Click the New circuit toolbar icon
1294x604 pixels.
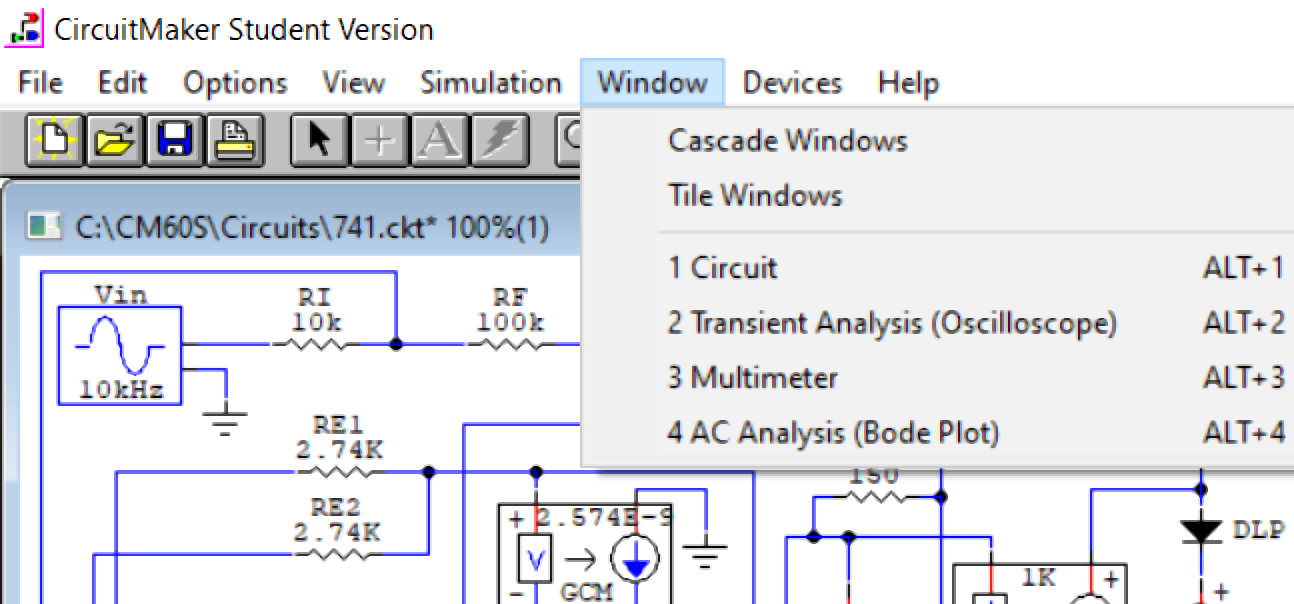pyautogui.click(x=55, y=141)
